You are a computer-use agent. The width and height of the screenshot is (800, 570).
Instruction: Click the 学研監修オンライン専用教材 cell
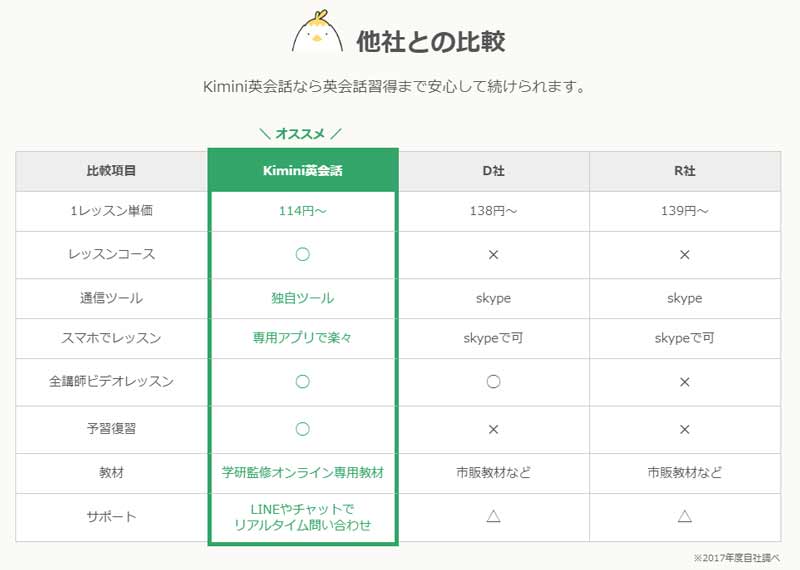tap(303, 473)
